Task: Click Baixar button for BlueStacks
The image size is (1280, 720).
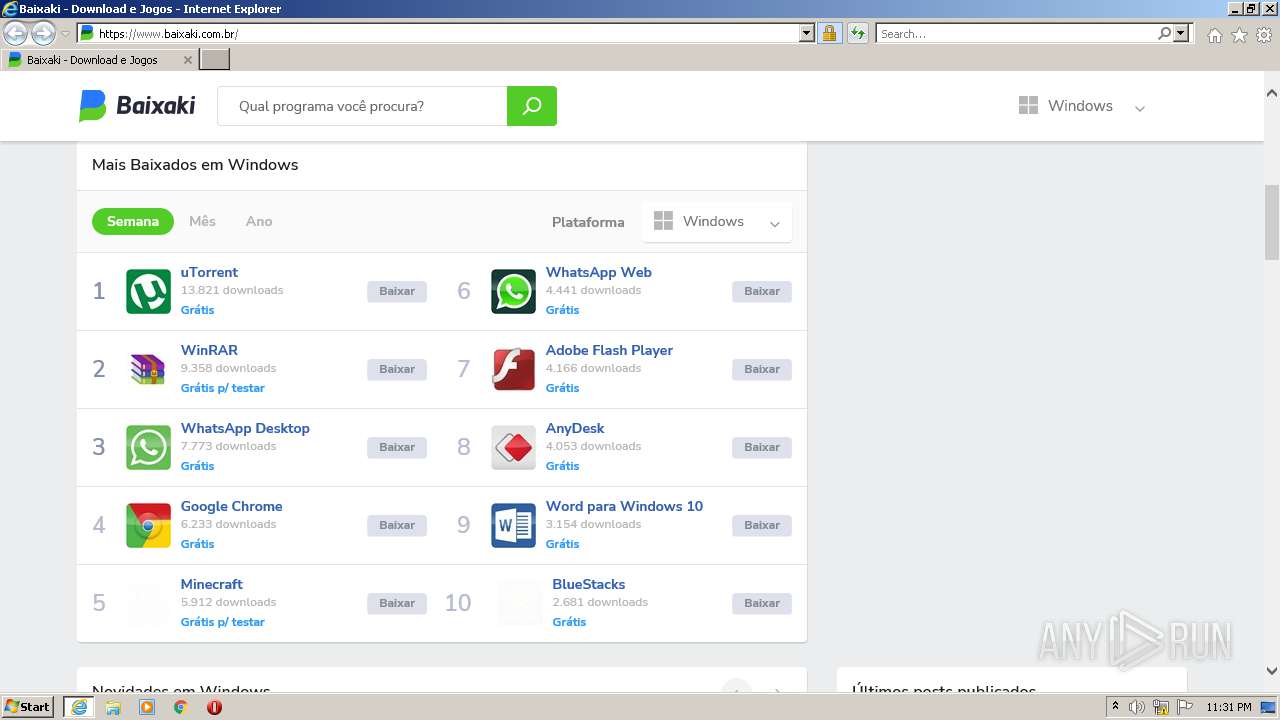Action: pyautogui.click(x=762, y=603)
